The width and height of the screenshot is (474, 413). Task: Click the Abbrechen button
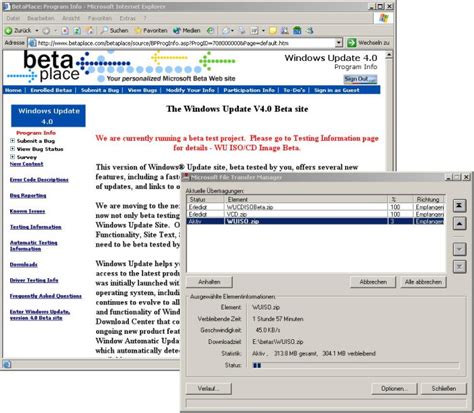[373, 282]
